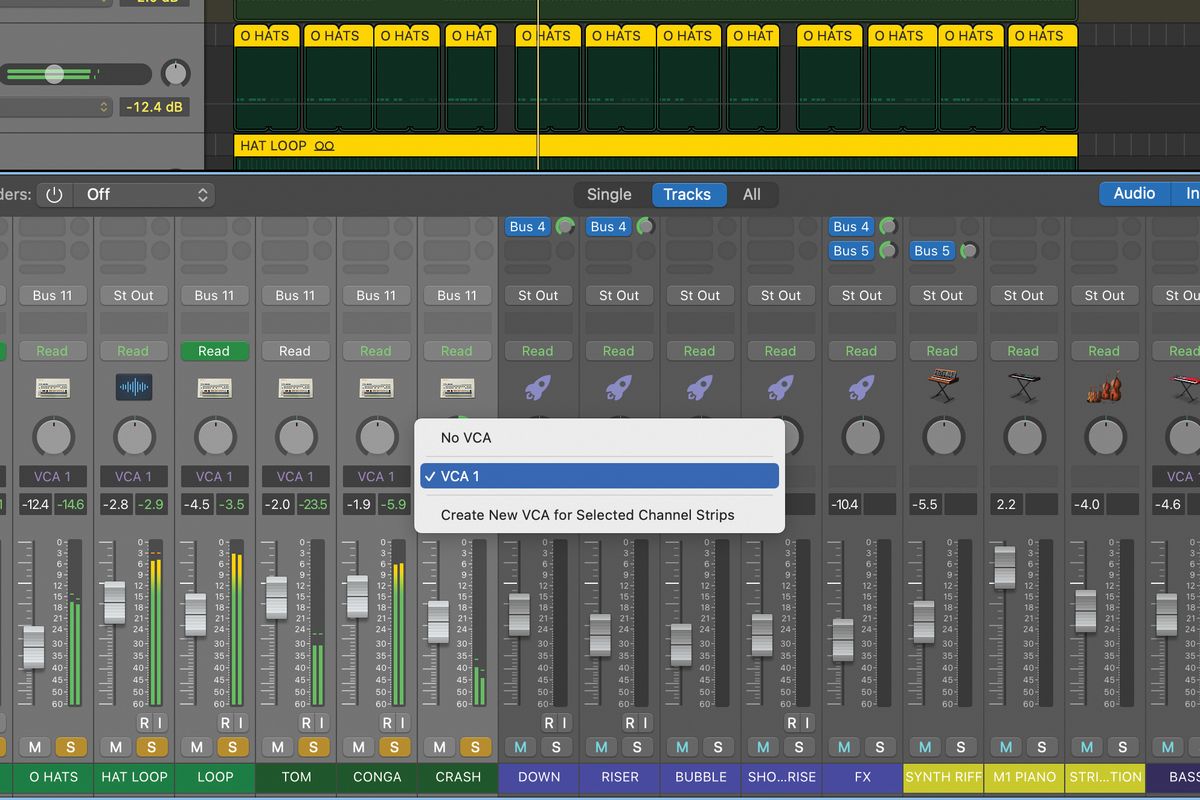Screen dimensions: 1200x800
Task: Switch mixer view to All
Action: tap(751, 195)
